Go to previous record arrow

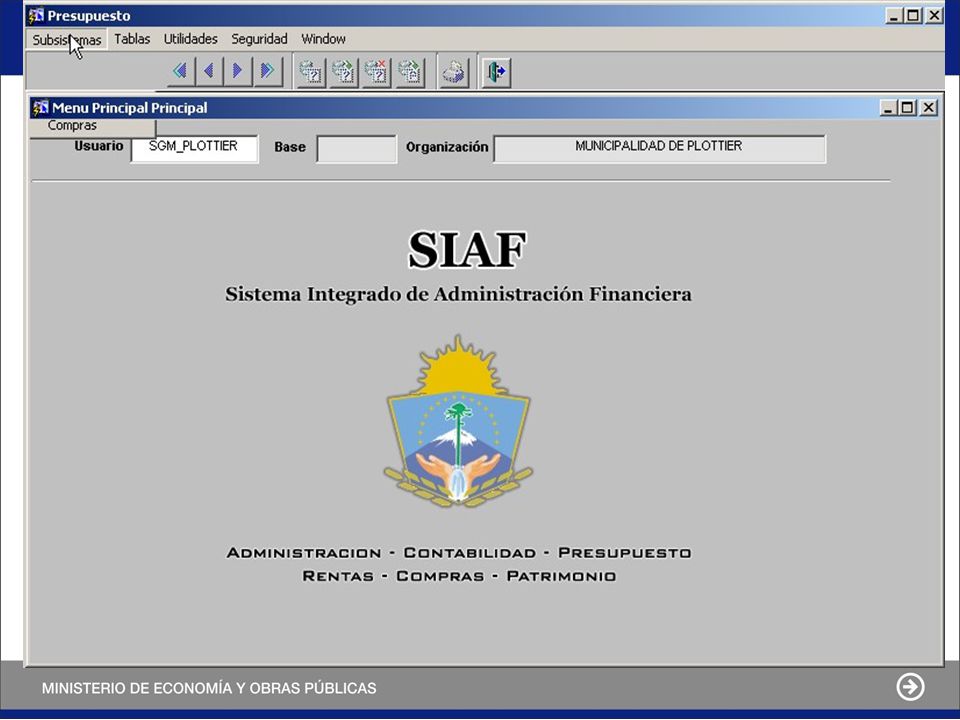point(209,72)
